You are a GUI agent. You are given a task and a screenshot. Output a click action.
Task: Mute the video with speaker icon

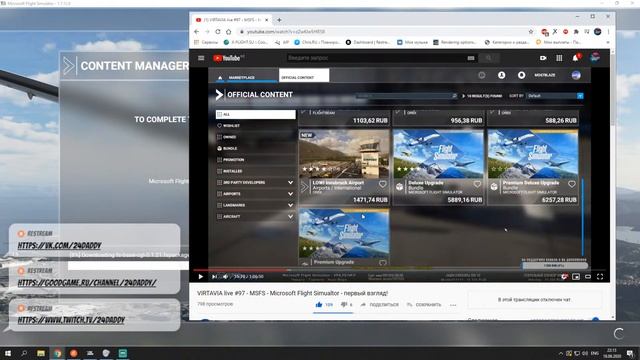(225, 276)
